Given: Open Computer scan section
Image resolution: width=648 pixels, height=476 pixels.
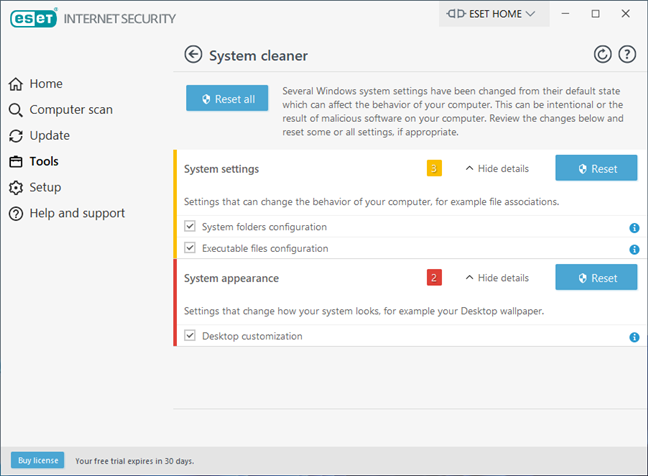Looking at the screenshot, I should [x=71, y=109].
